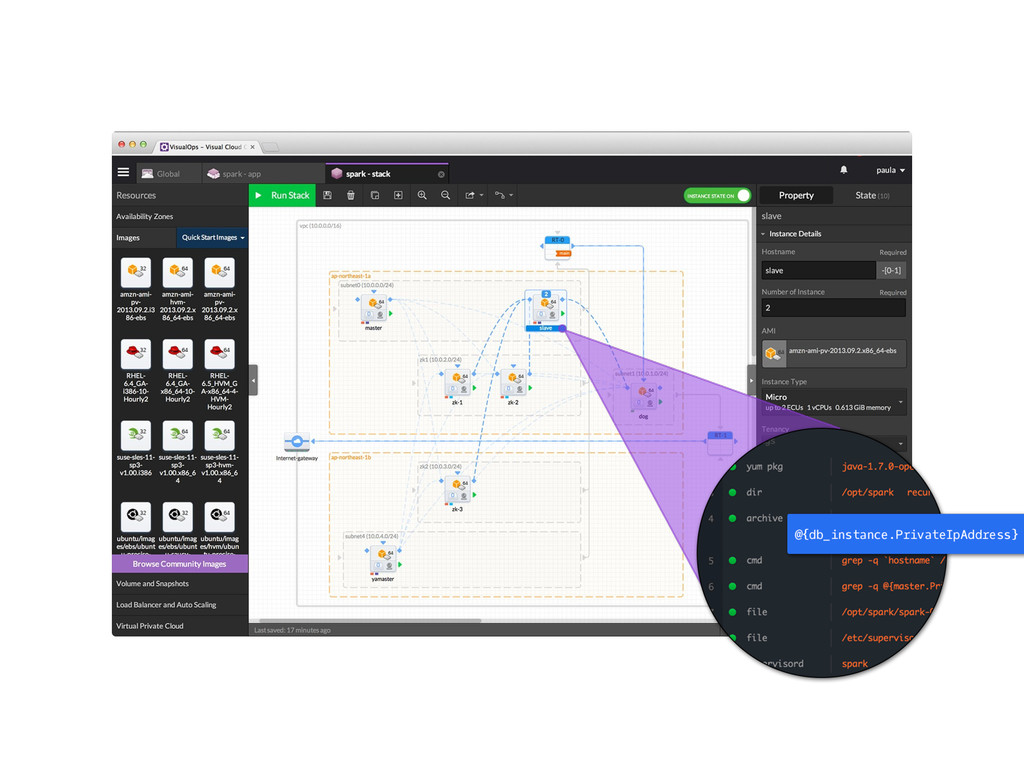Collapse the left resources panel handle
The height and width of the screenshot is (768, 1024).
(253, 379)
